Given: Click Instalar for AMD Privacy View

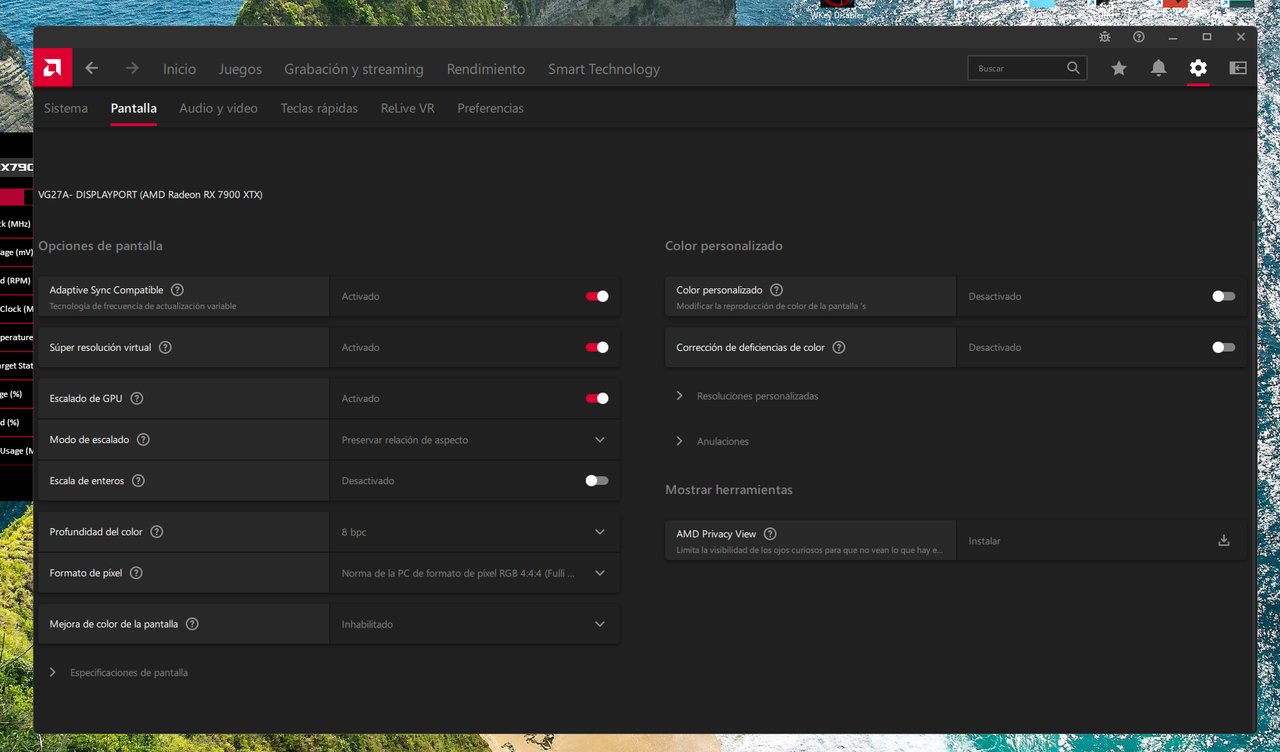Looking at the screenshot, I should click(985, 541).
